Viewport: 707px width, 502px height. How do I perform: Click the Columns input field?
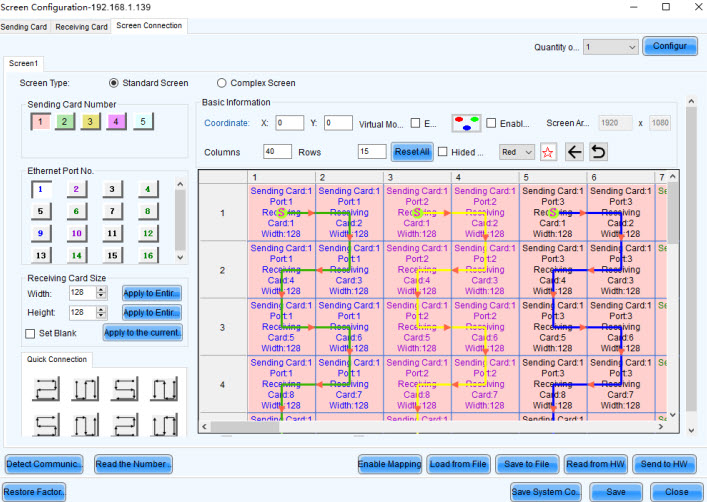pyautogui.click(x=277, y=152)
